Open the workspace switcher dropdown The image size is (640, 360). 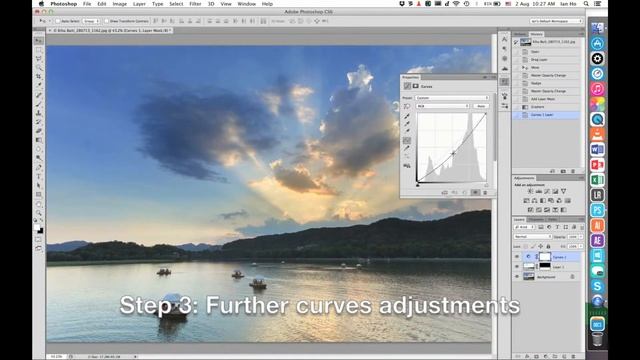(x=556, y=21)
